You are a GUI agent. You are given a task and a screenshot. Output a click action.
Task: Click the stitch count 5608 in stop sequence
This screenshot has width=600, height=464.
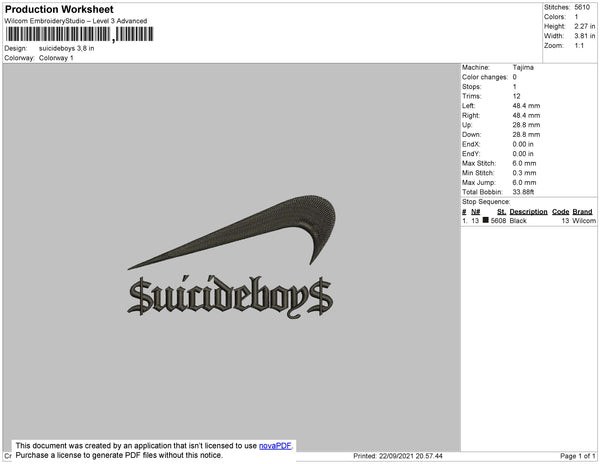pos(498,221)
